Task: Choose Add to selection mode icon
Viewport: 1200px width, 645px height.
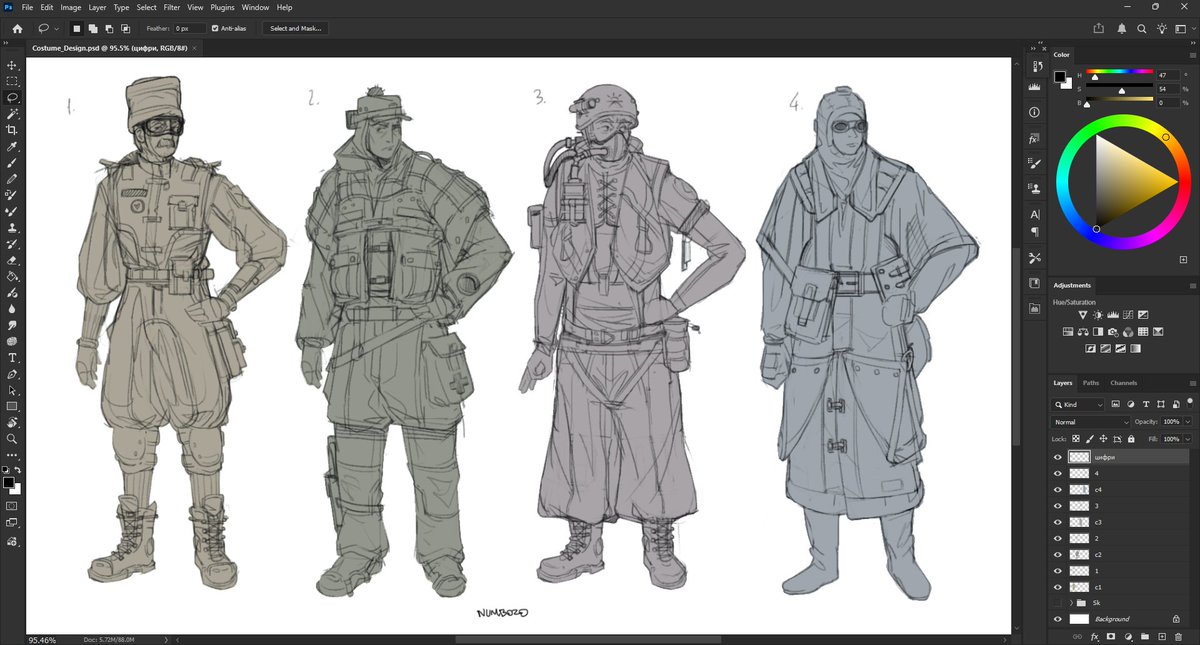Action: 92,28
